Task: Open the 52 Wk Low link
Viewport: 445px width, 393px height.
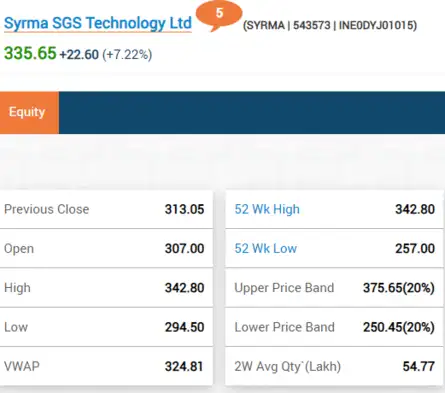Action: click(x=266, y=249)
